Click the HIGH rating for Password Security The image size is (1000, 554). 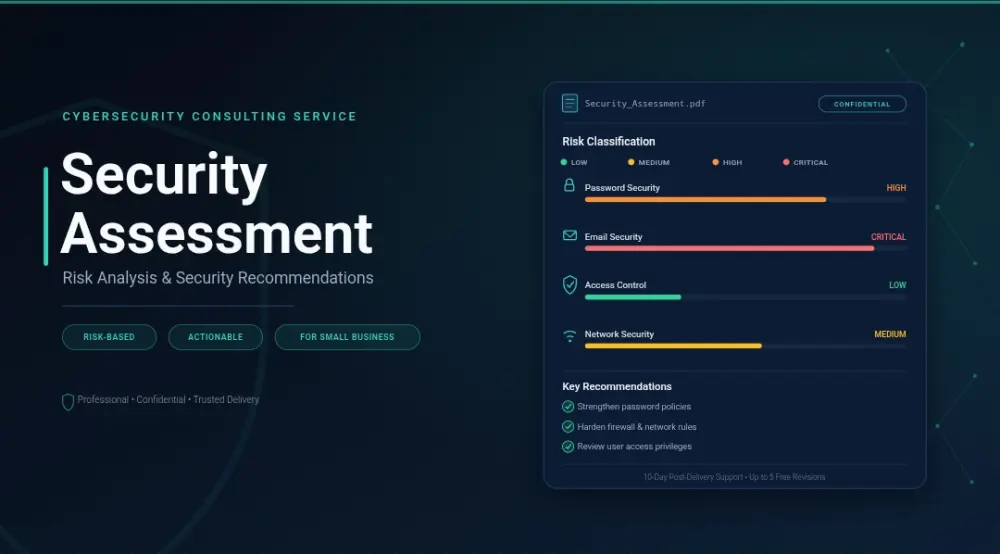(896, 187)
